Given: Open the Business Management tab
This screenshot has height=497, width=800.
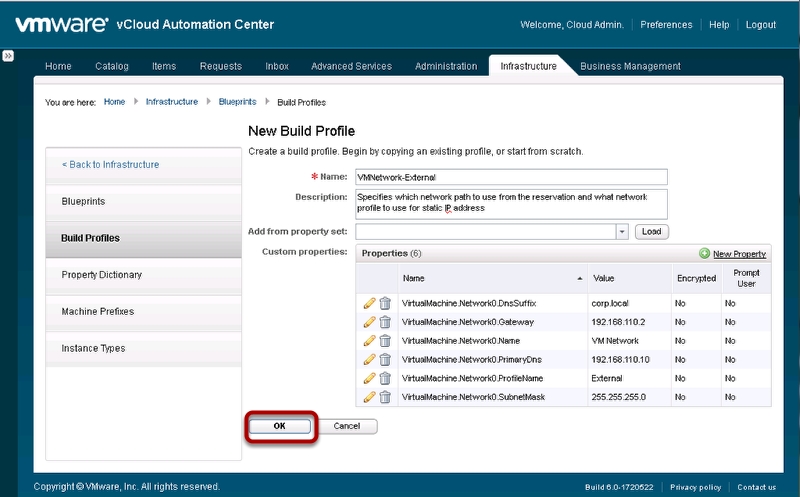Looking at the screenshot, I should (630, 66).
